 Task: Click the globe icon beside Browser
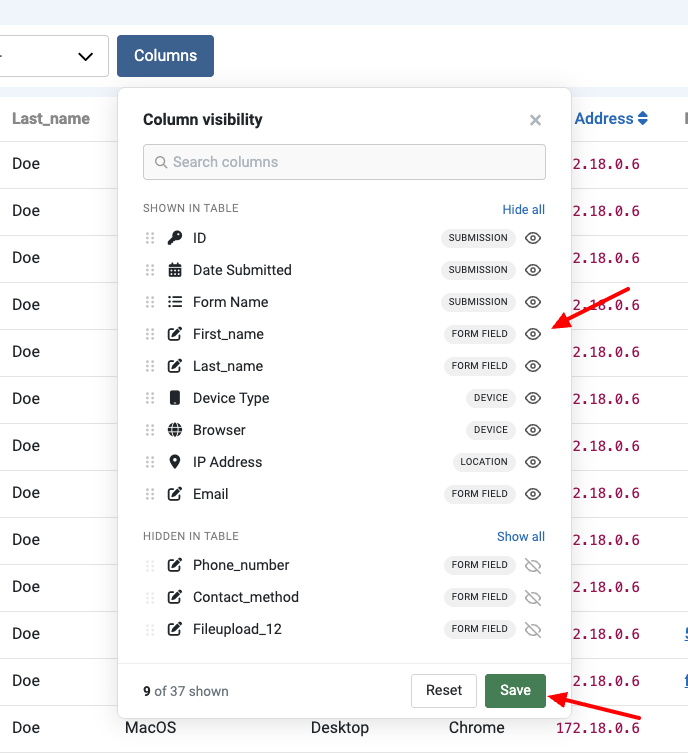pyautogui.click(x=175, y=430)
